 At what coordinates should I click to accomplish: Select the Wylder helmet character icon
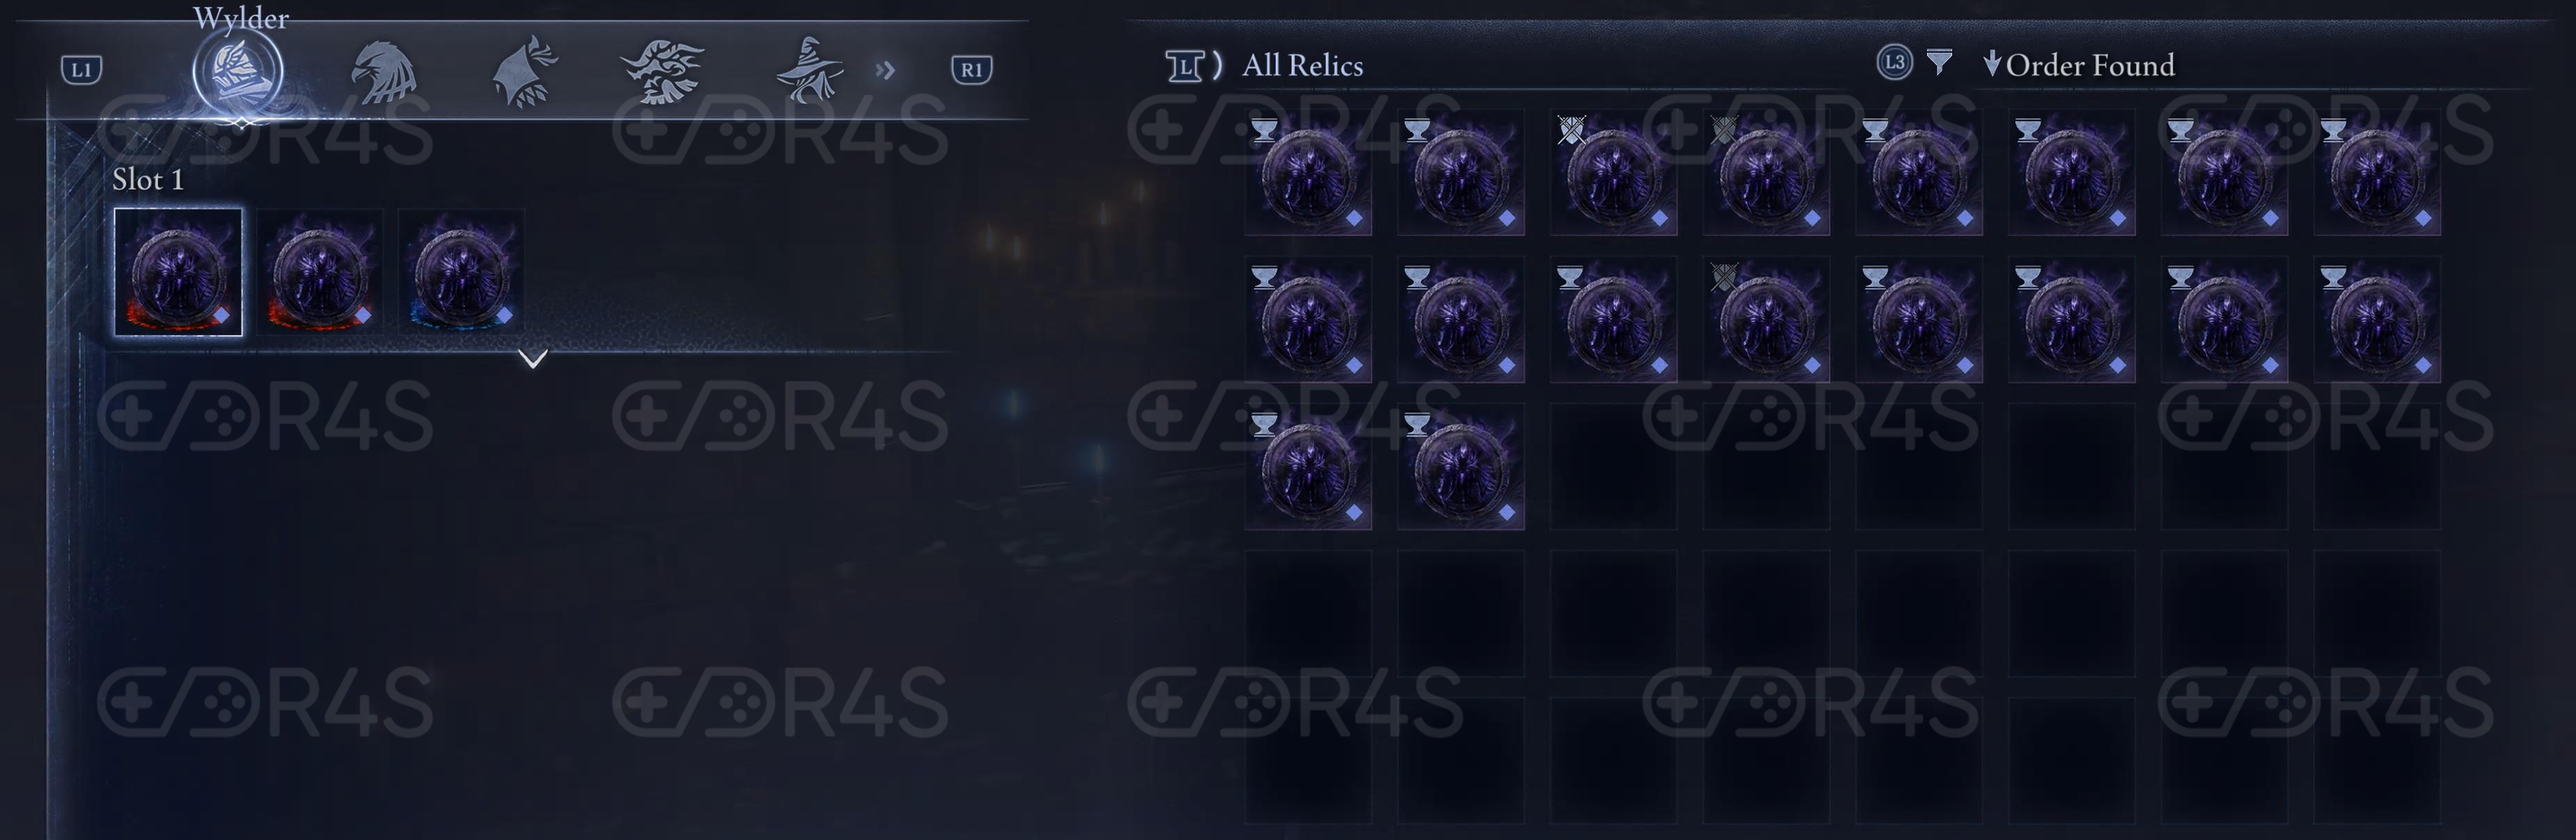[238, 71]
